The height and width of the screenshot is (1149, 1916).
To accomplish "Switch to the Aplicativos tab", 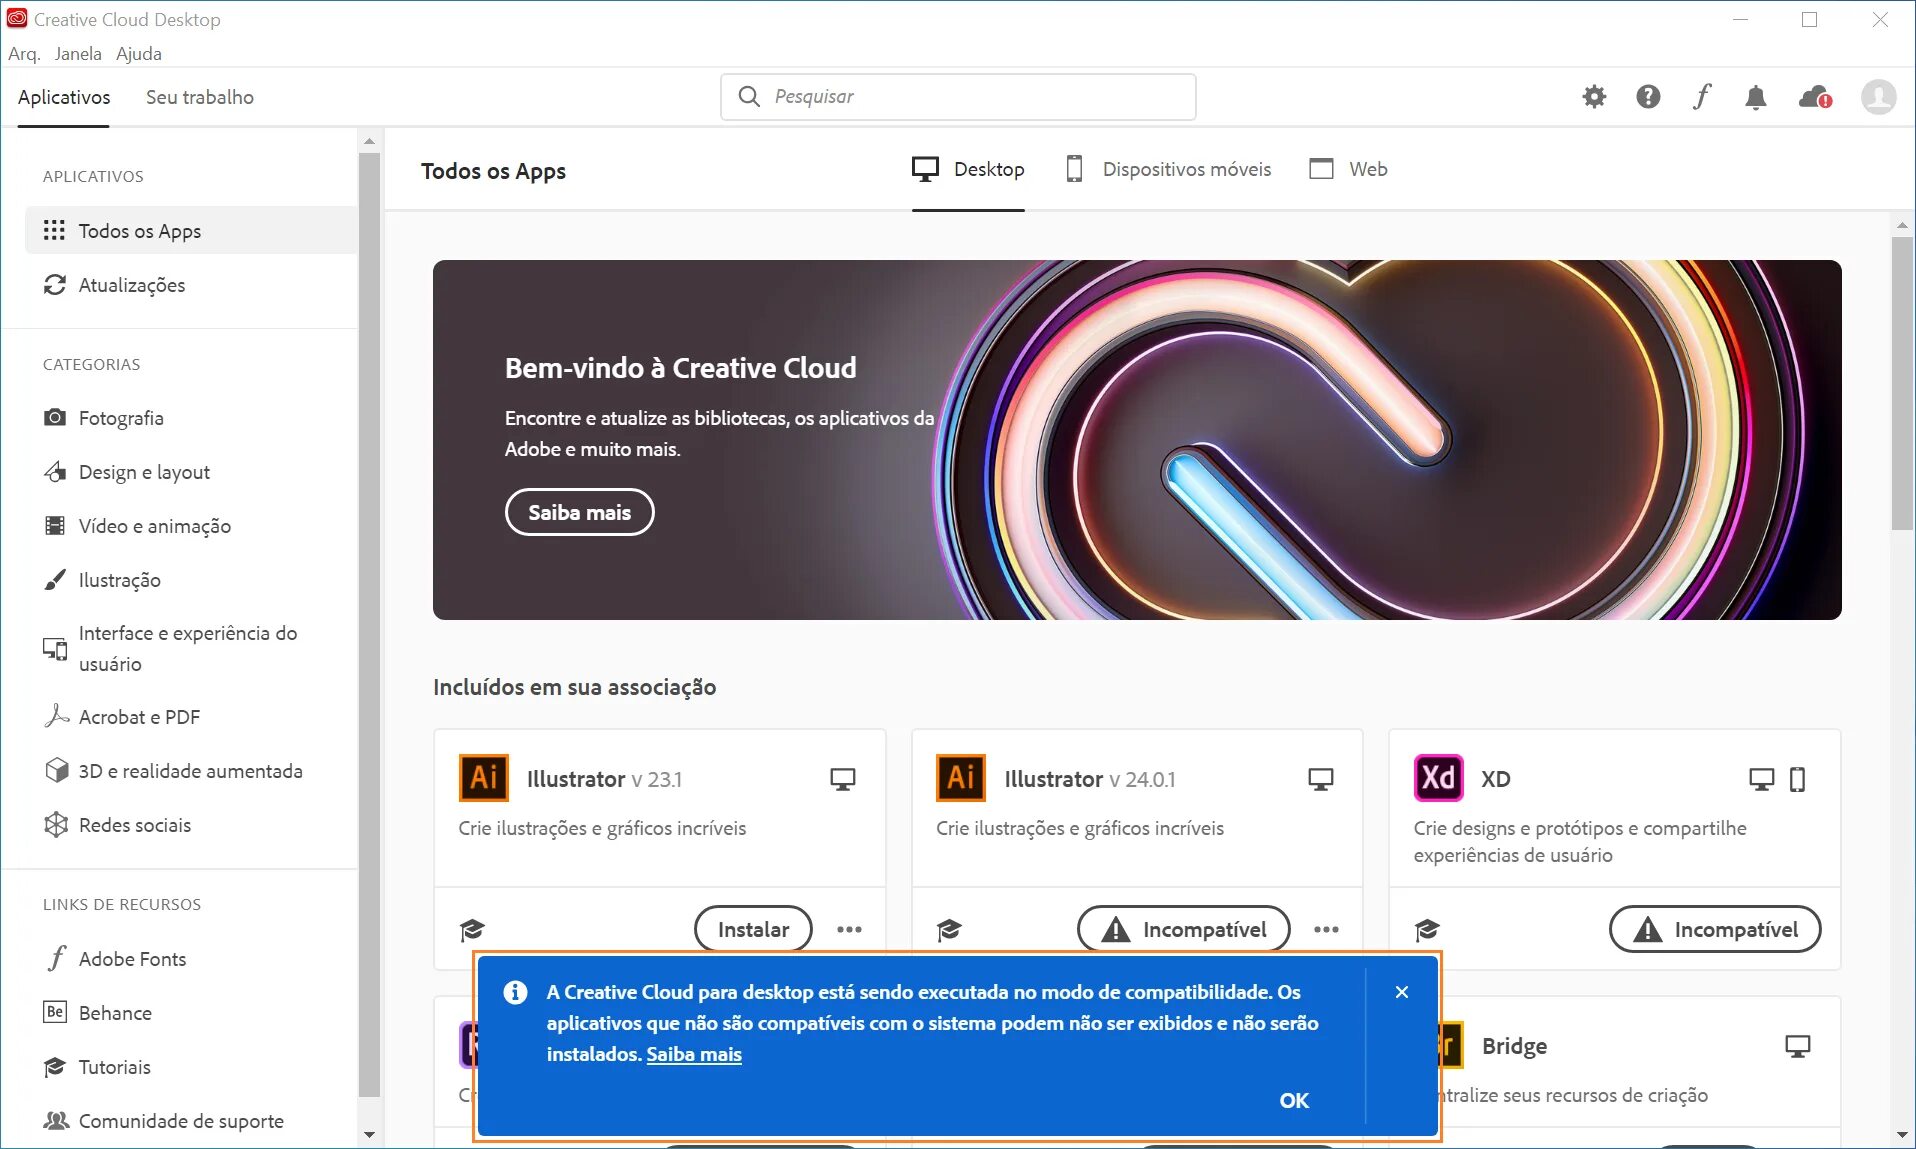I will (64, 97).
